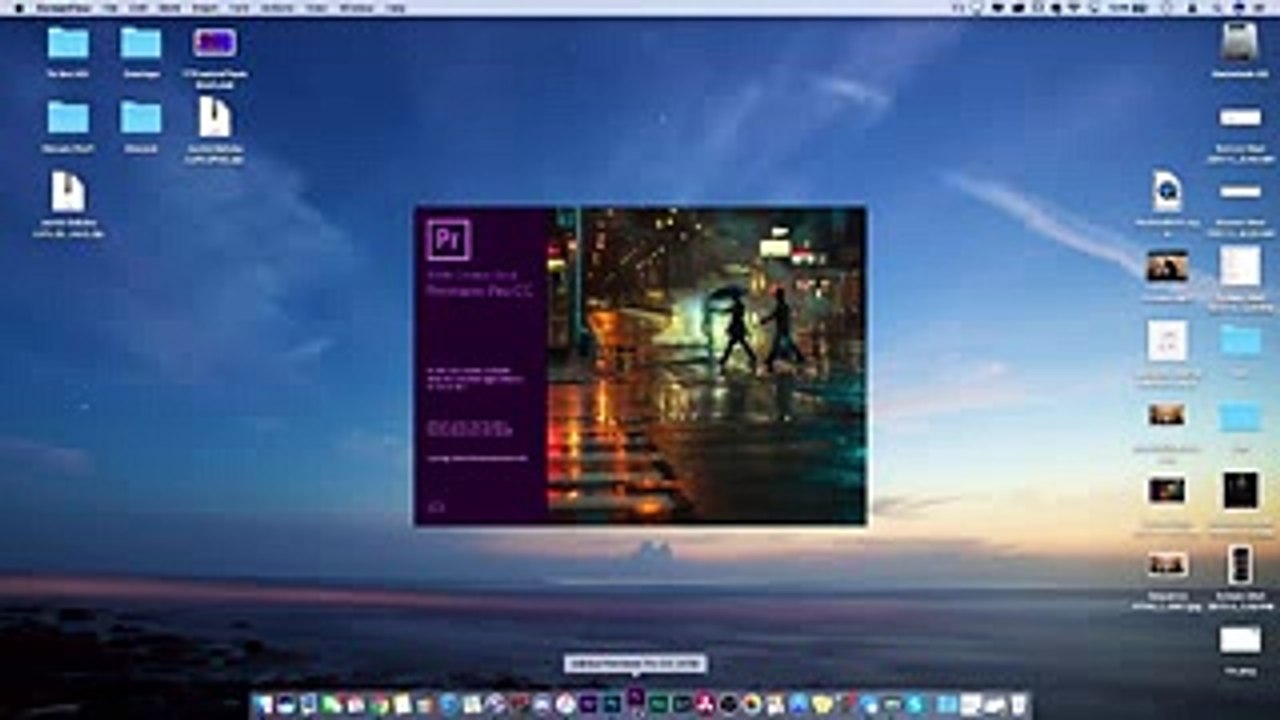Open the Insert menu
1280x720 pixels.
205,8
